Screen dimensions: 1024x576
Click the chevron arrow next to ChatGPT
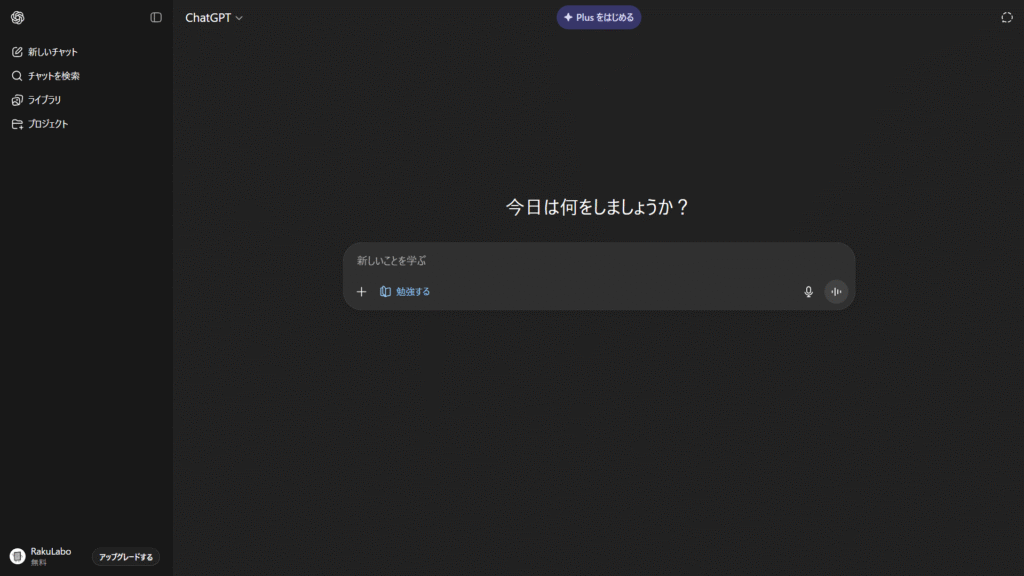[x=239, y=18]
